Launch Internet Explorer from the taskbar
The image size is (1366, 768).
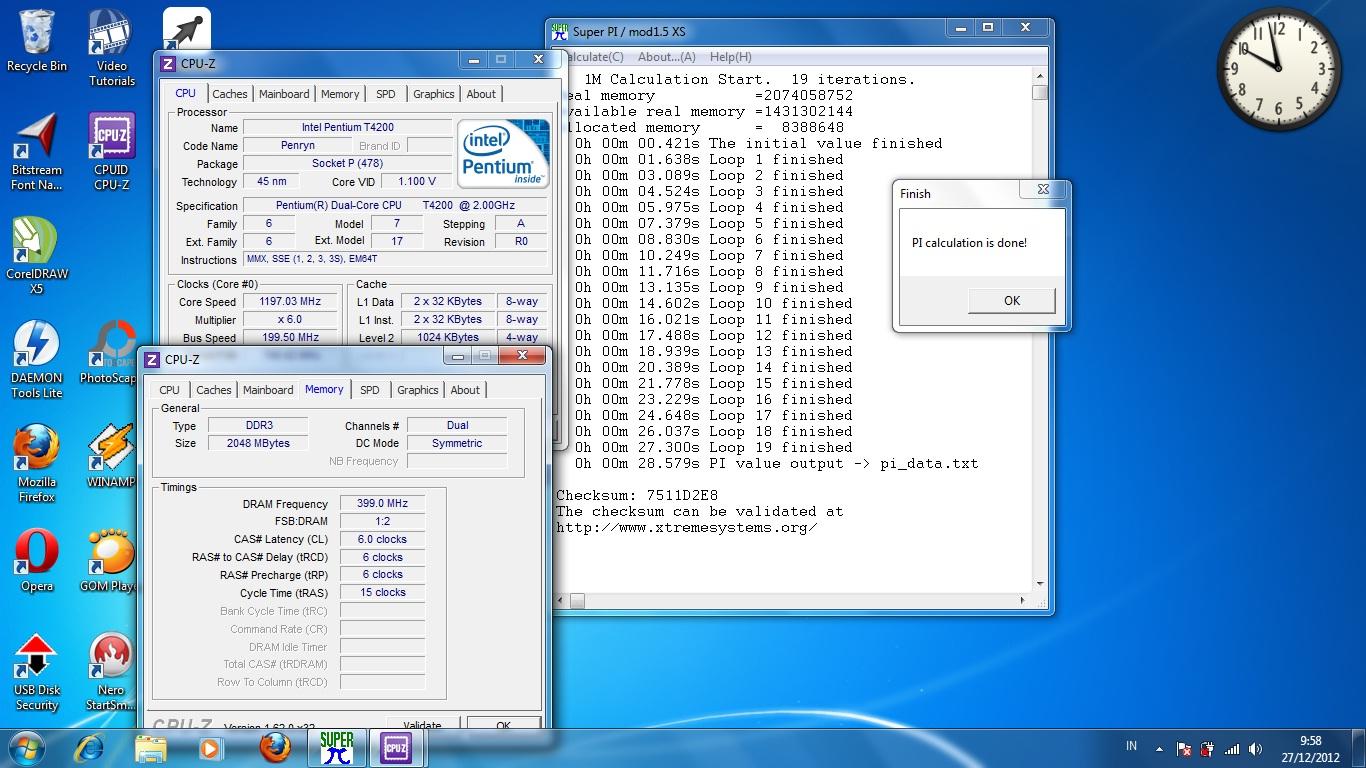[89, 747]
